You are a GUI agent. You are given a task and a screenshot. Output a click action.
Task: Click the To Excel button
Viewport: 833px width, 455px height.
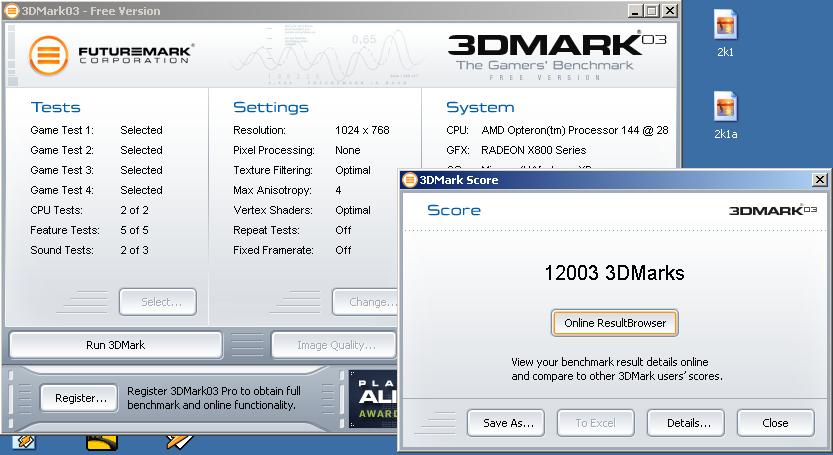(x=596, y=423)
